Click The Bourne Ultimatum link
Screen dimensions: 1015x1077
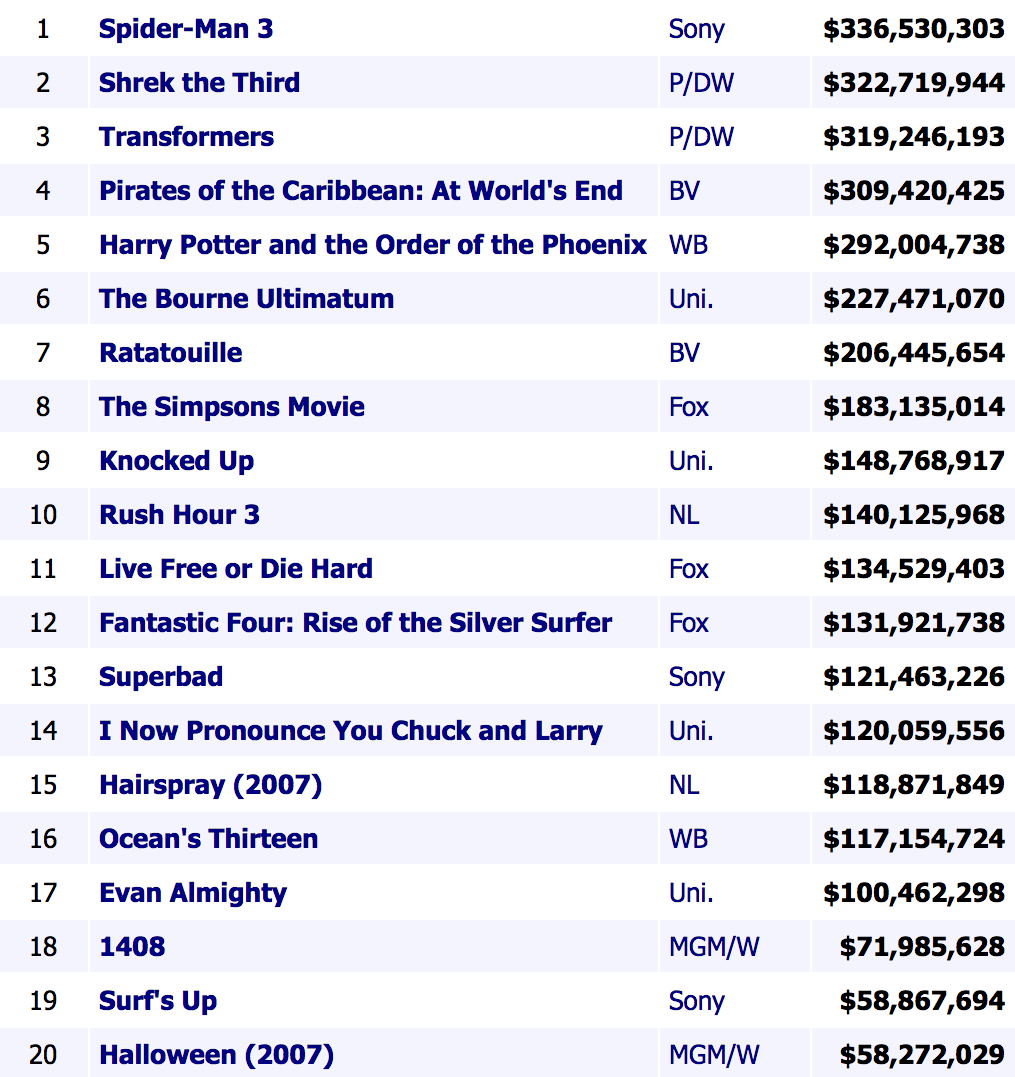[x=246, y=299]
